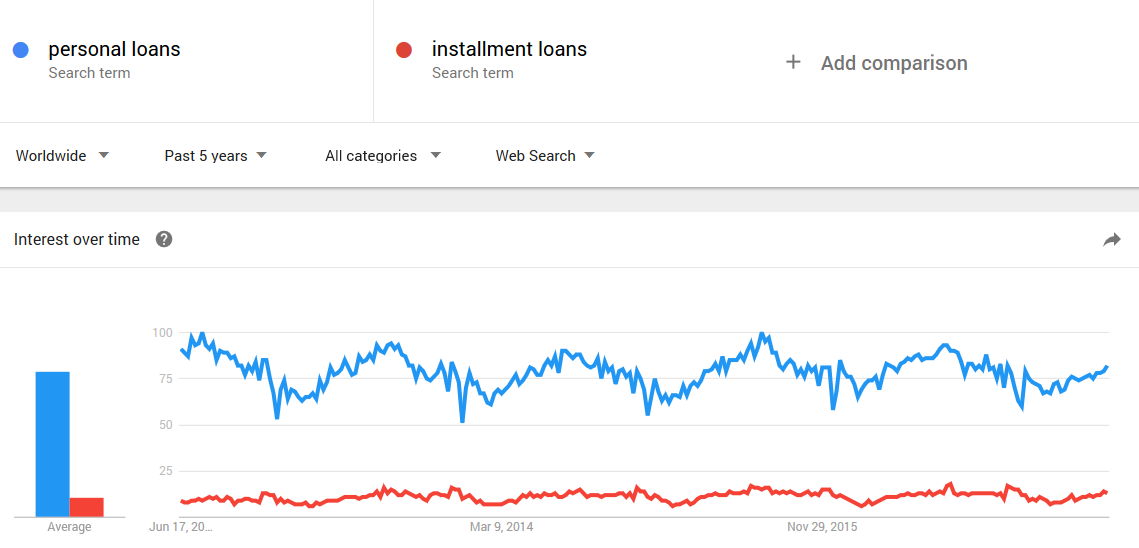
Task: Click the Mar 9, 2014 date label
Action: (x=500, y=526)
